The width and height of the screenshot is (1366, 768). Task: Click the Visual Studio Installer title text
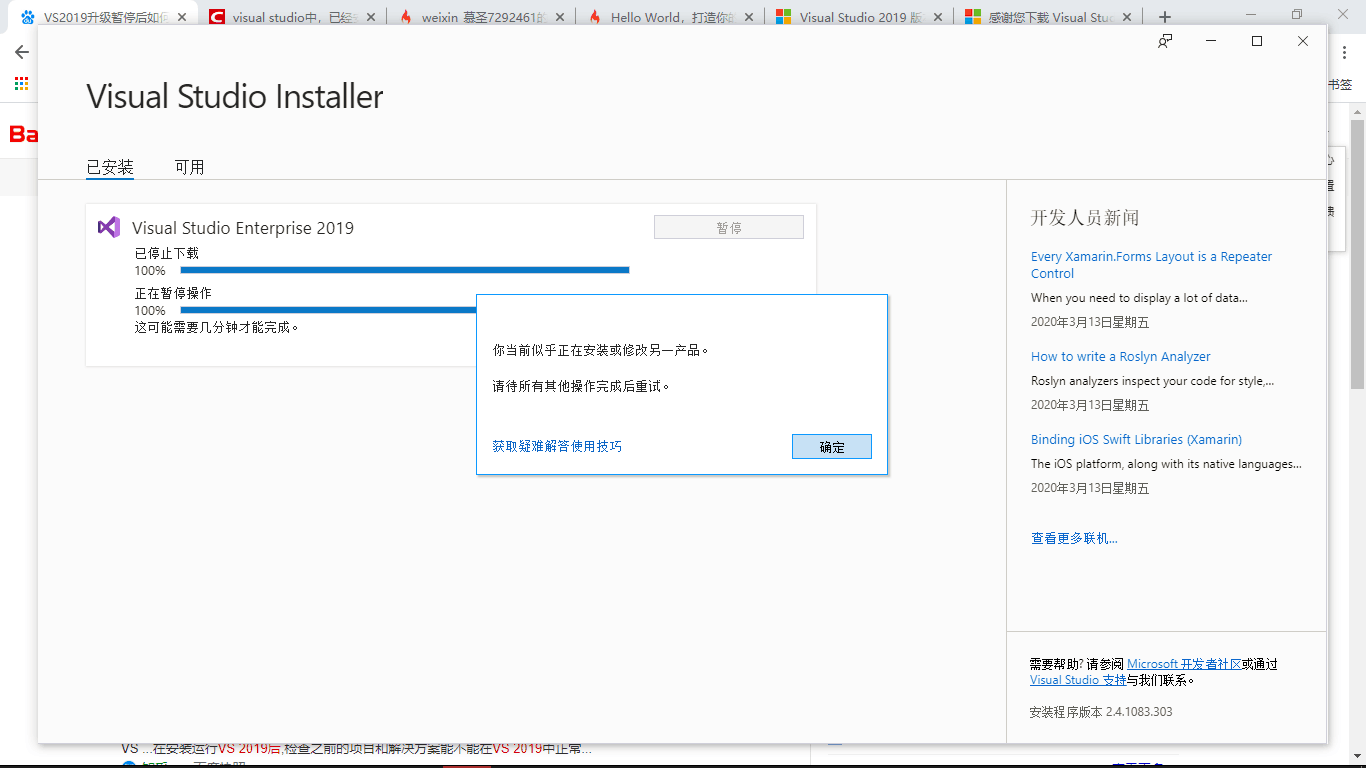pyautogui.click(x=235, y=97)
